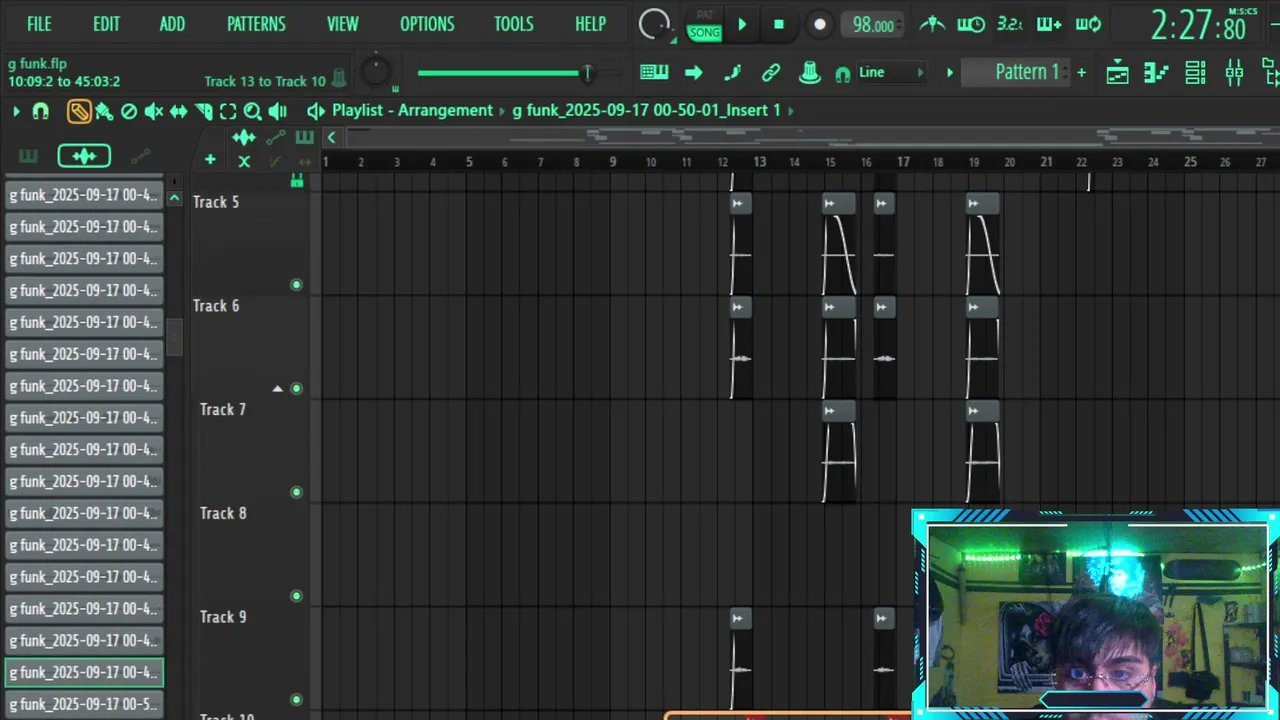The image size is (1280, 720).
Task: Open the Piano roll view icon
Action: coord(1156,72)
